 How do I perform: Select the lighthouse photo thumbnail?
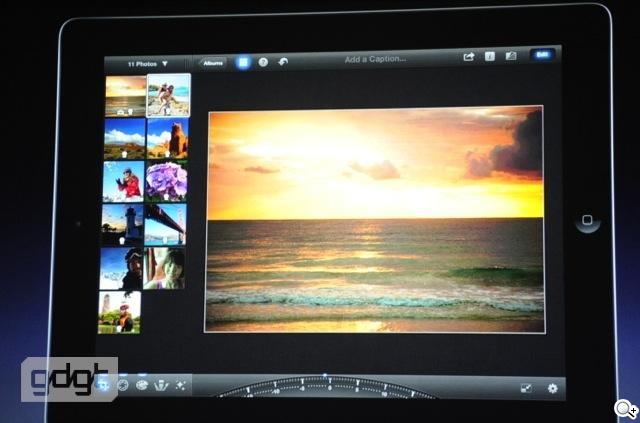[x=123, y=225]
